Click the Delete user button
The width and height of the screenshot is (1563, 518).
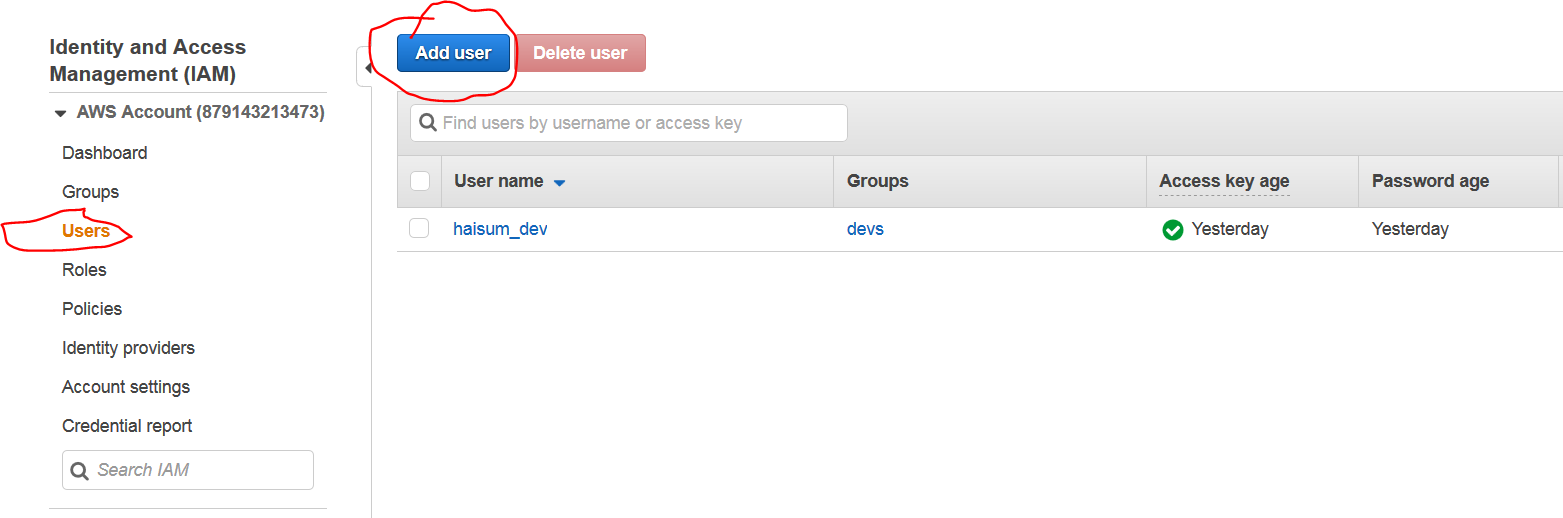pyautogui.click(x=580, y=53)
